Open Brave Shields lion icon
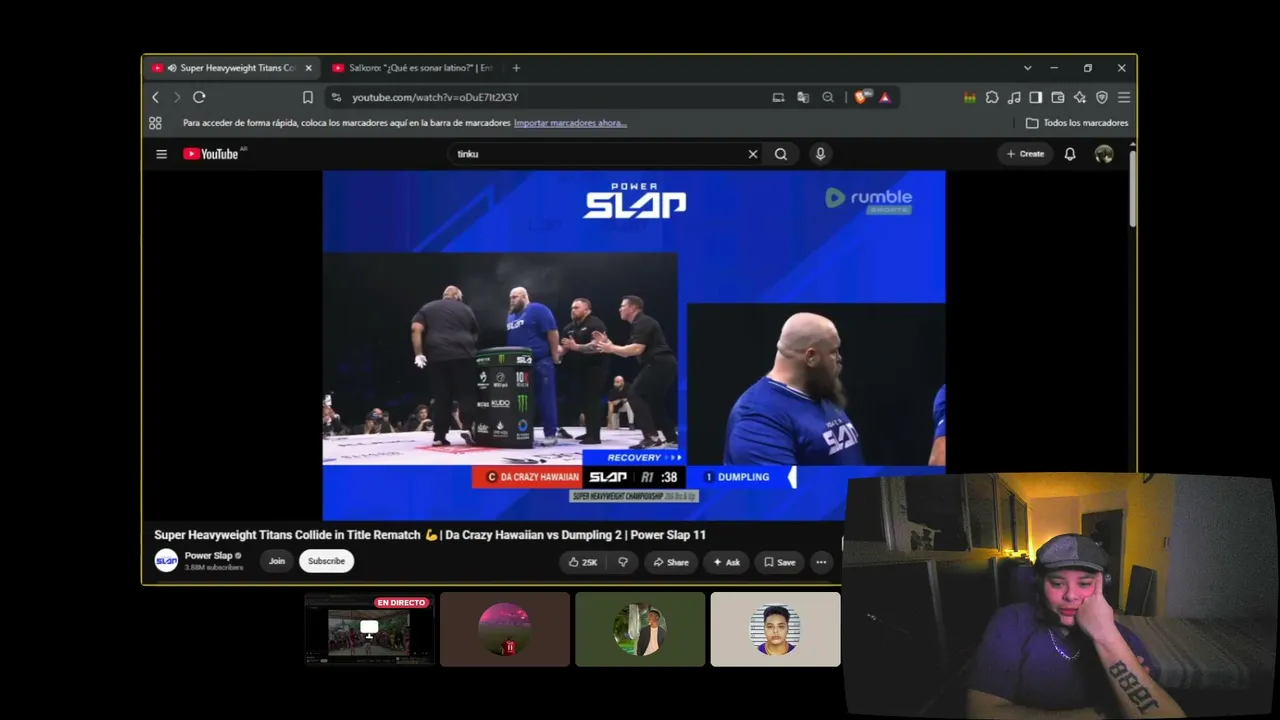Viewport: 1280px width, 720px height. (x=861, y=97)
